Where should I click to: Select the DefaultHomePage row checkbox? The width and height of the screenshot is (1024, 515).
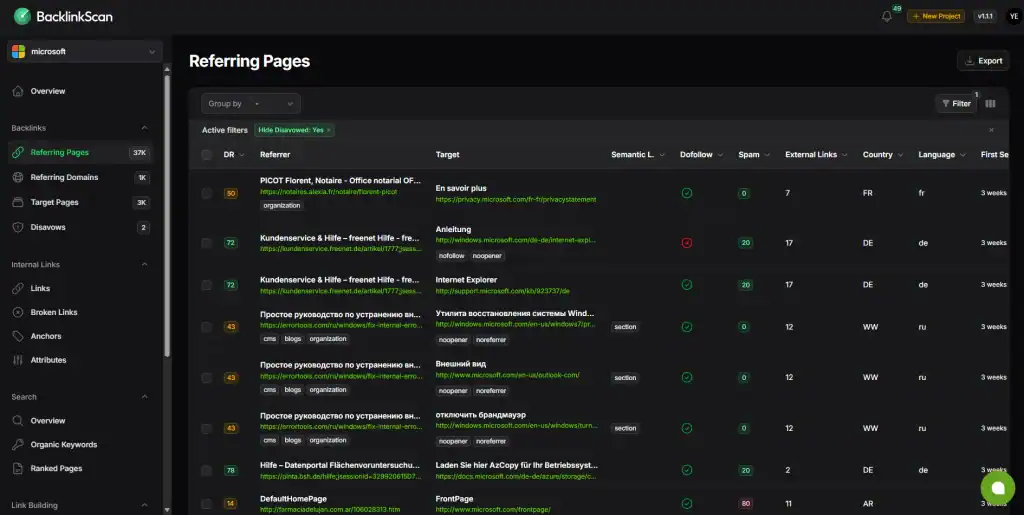[x=206, y=503]
